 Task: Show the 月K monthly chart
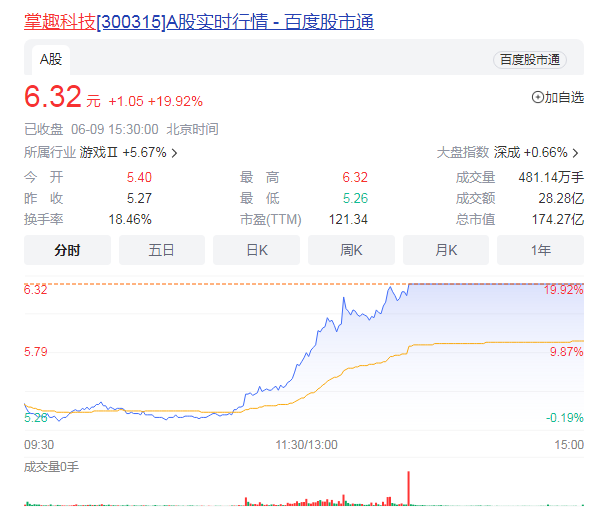tap(445, 250)
